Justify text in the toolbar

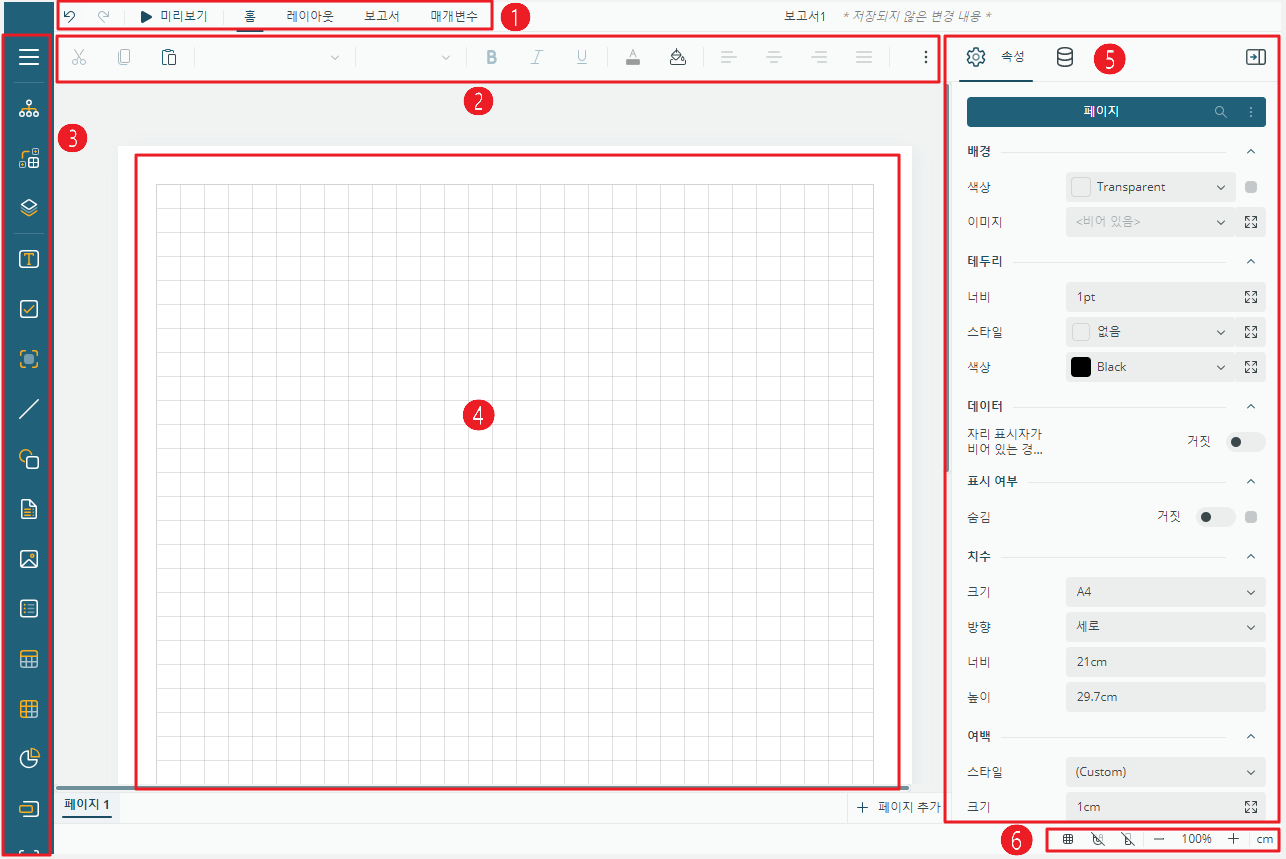coord(865,57)
